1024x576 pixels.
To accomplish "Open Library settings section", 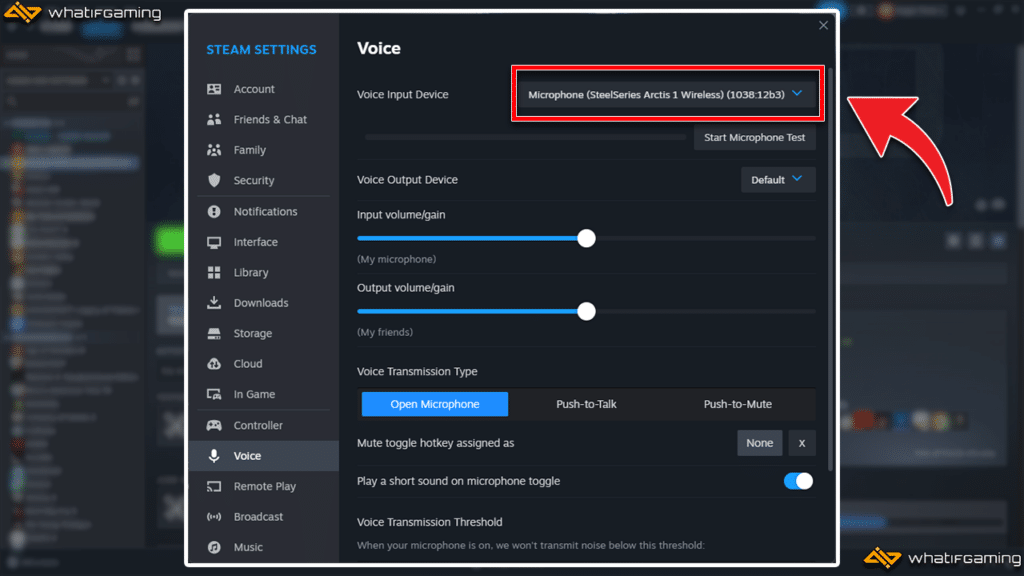I will click(264, 272).
